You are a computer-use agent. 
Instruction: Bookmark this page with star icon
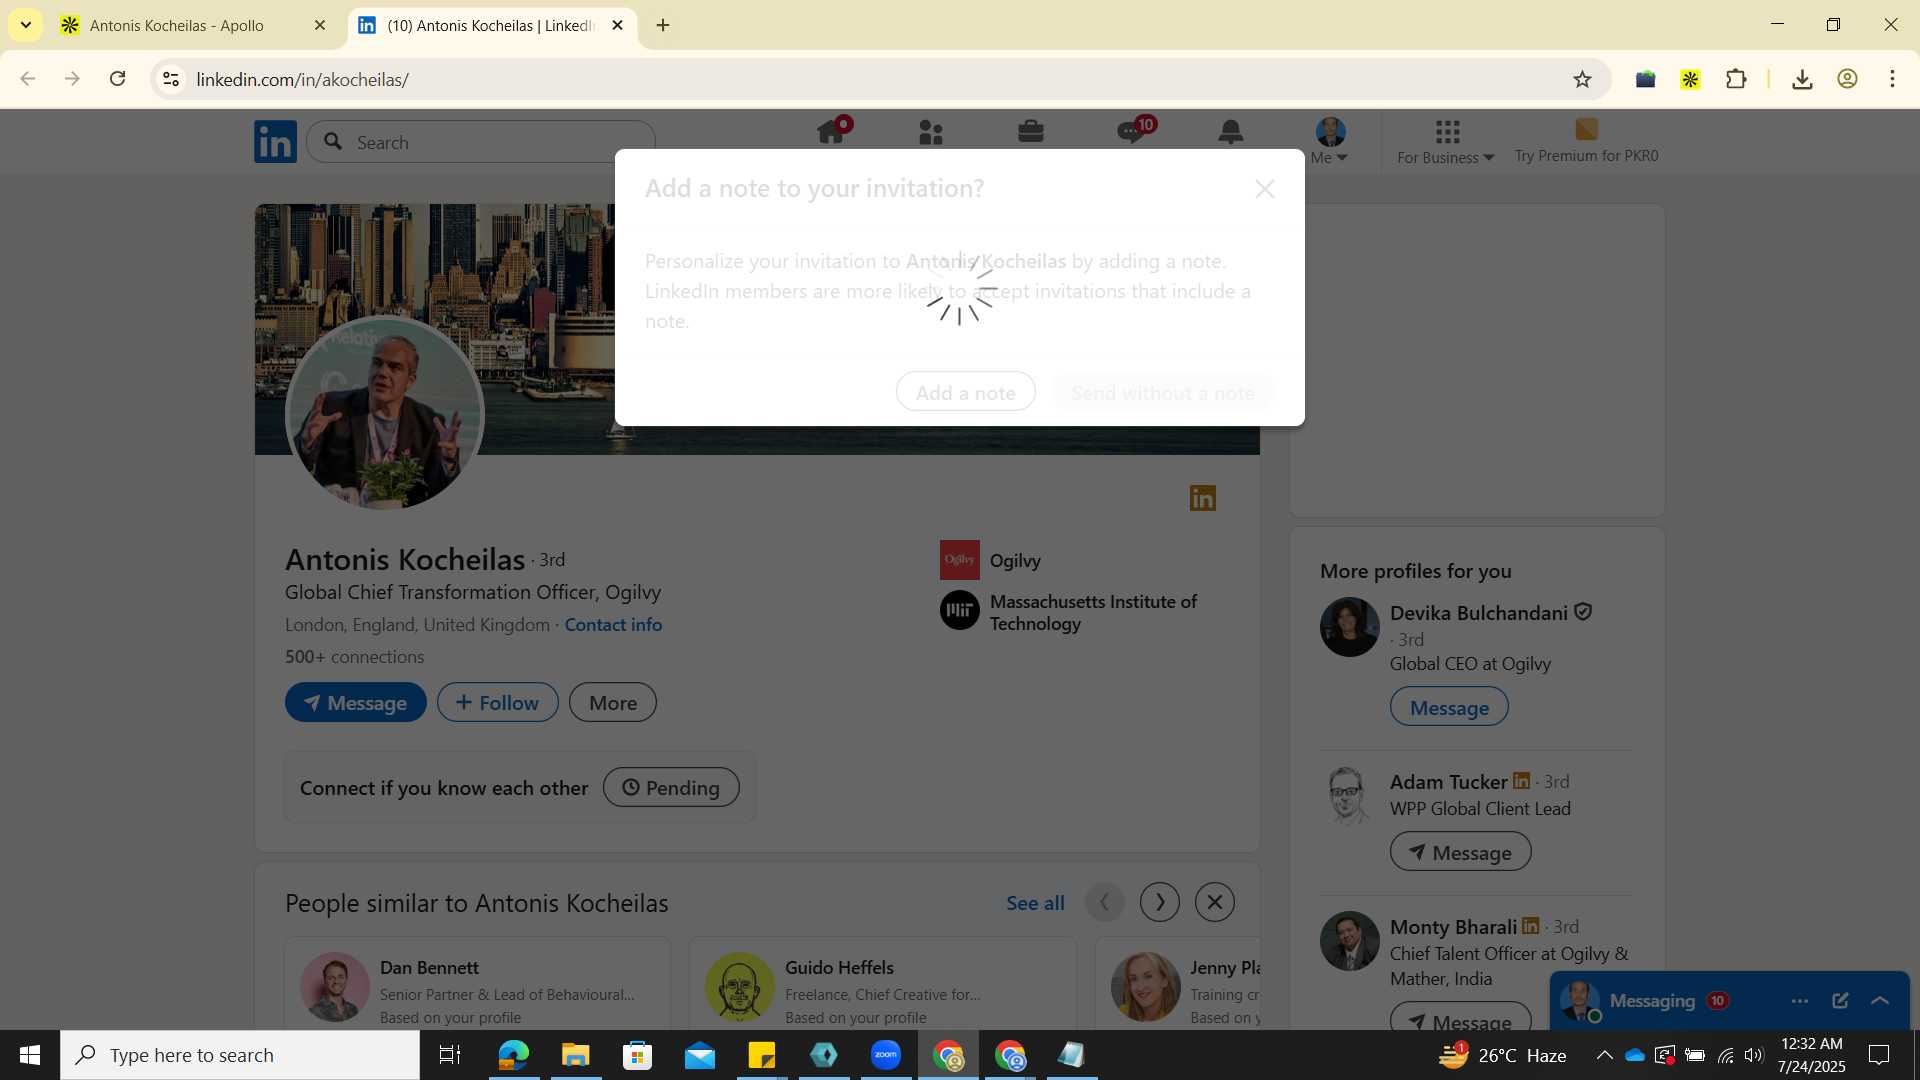click(x=1582, y=79)
